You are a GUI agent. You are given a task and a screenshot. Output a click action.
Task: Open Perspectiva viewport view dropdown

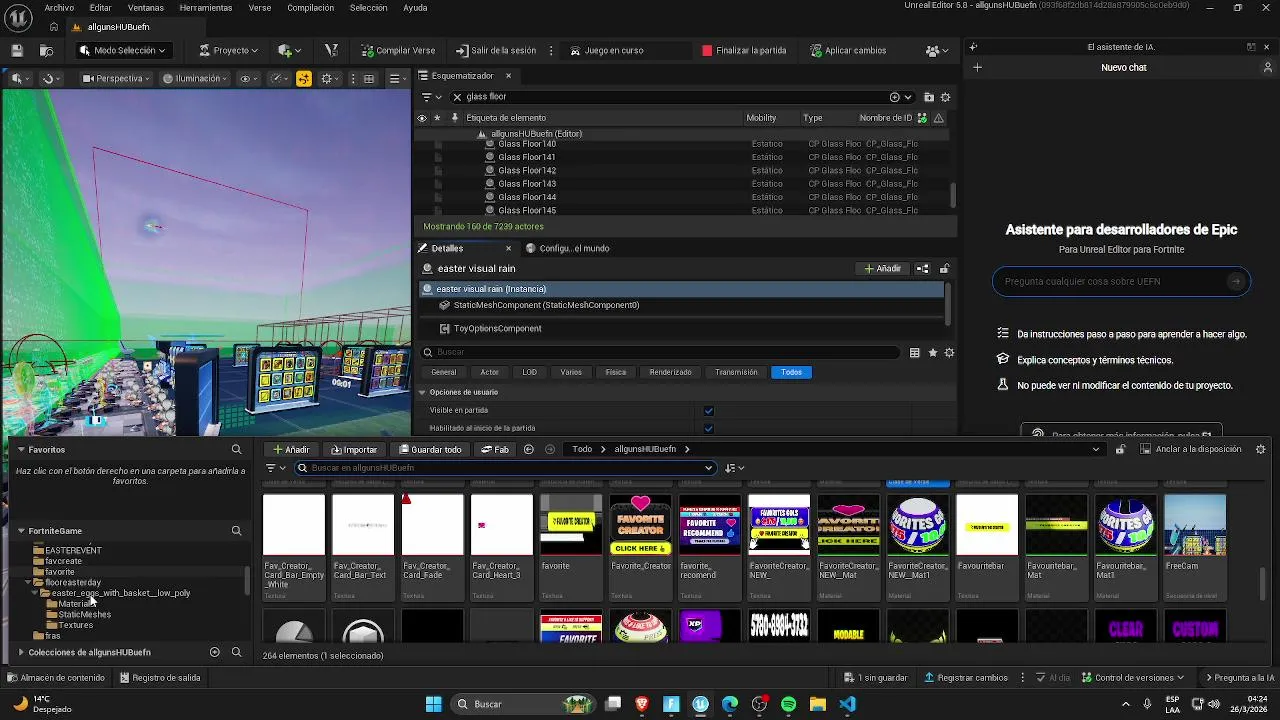116,78
